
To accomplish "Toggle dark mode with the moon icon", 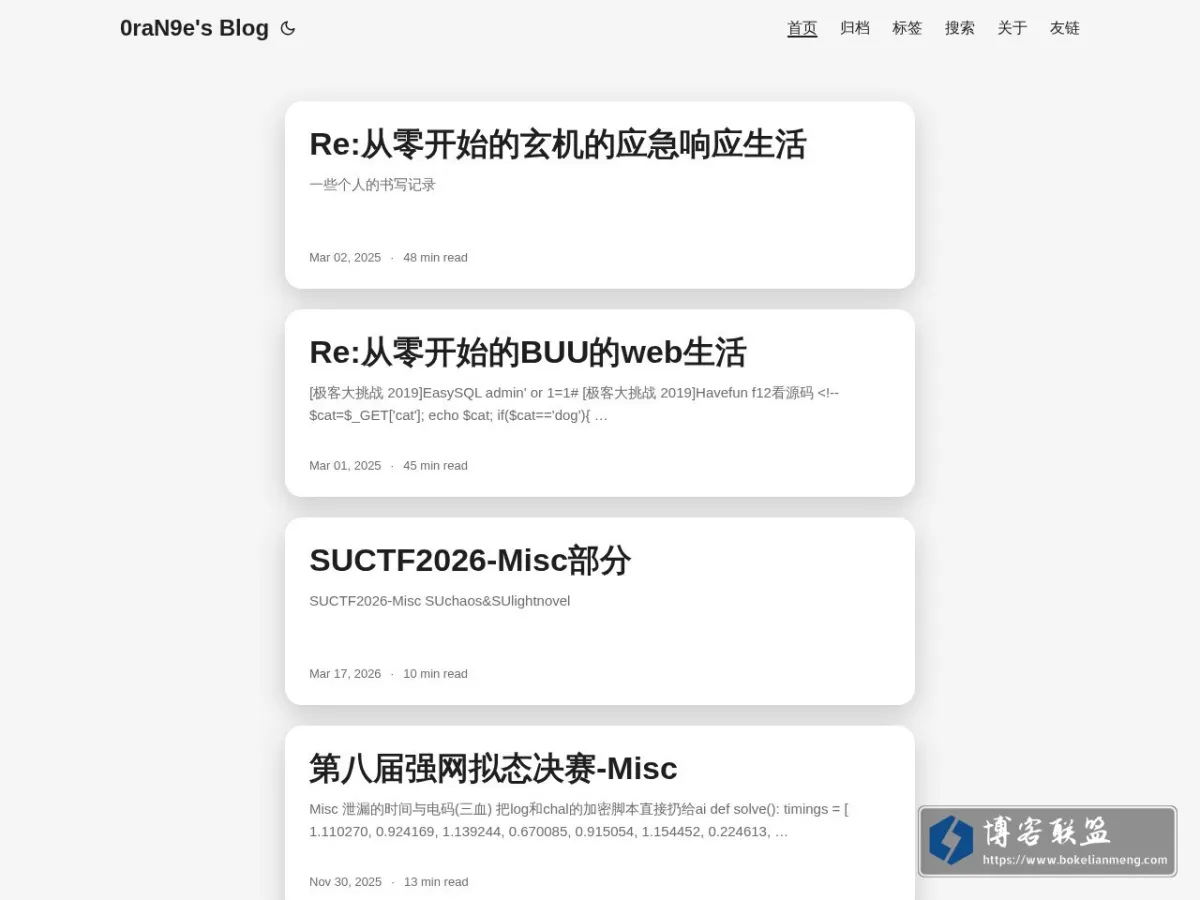I will point(288,28).
